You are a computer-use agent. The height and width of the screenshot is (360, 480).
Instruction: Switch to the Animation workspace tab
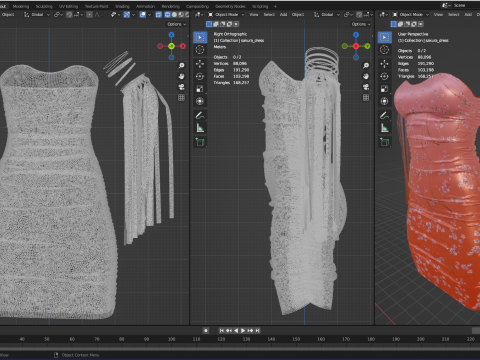coord(145,6)
